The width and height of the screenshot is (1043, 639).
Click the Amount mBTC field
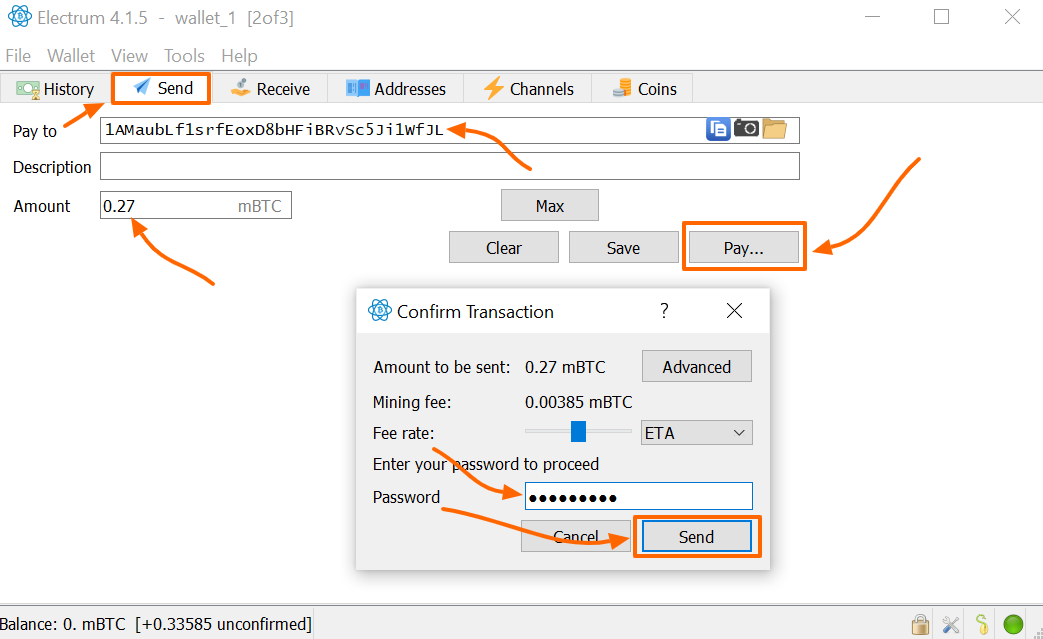pos(196,205)
